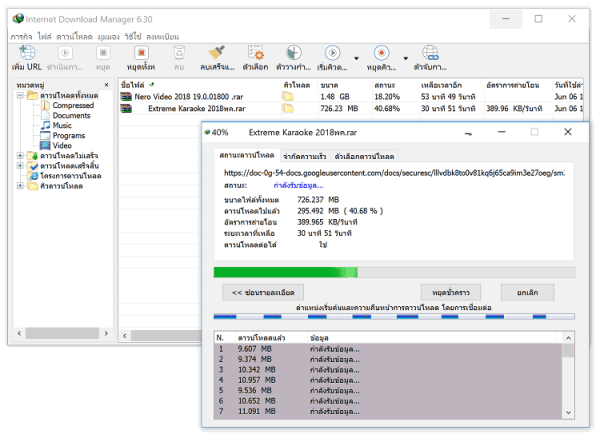Click the Stop Queue red icon
600x438 pixels.
(381, 53)
